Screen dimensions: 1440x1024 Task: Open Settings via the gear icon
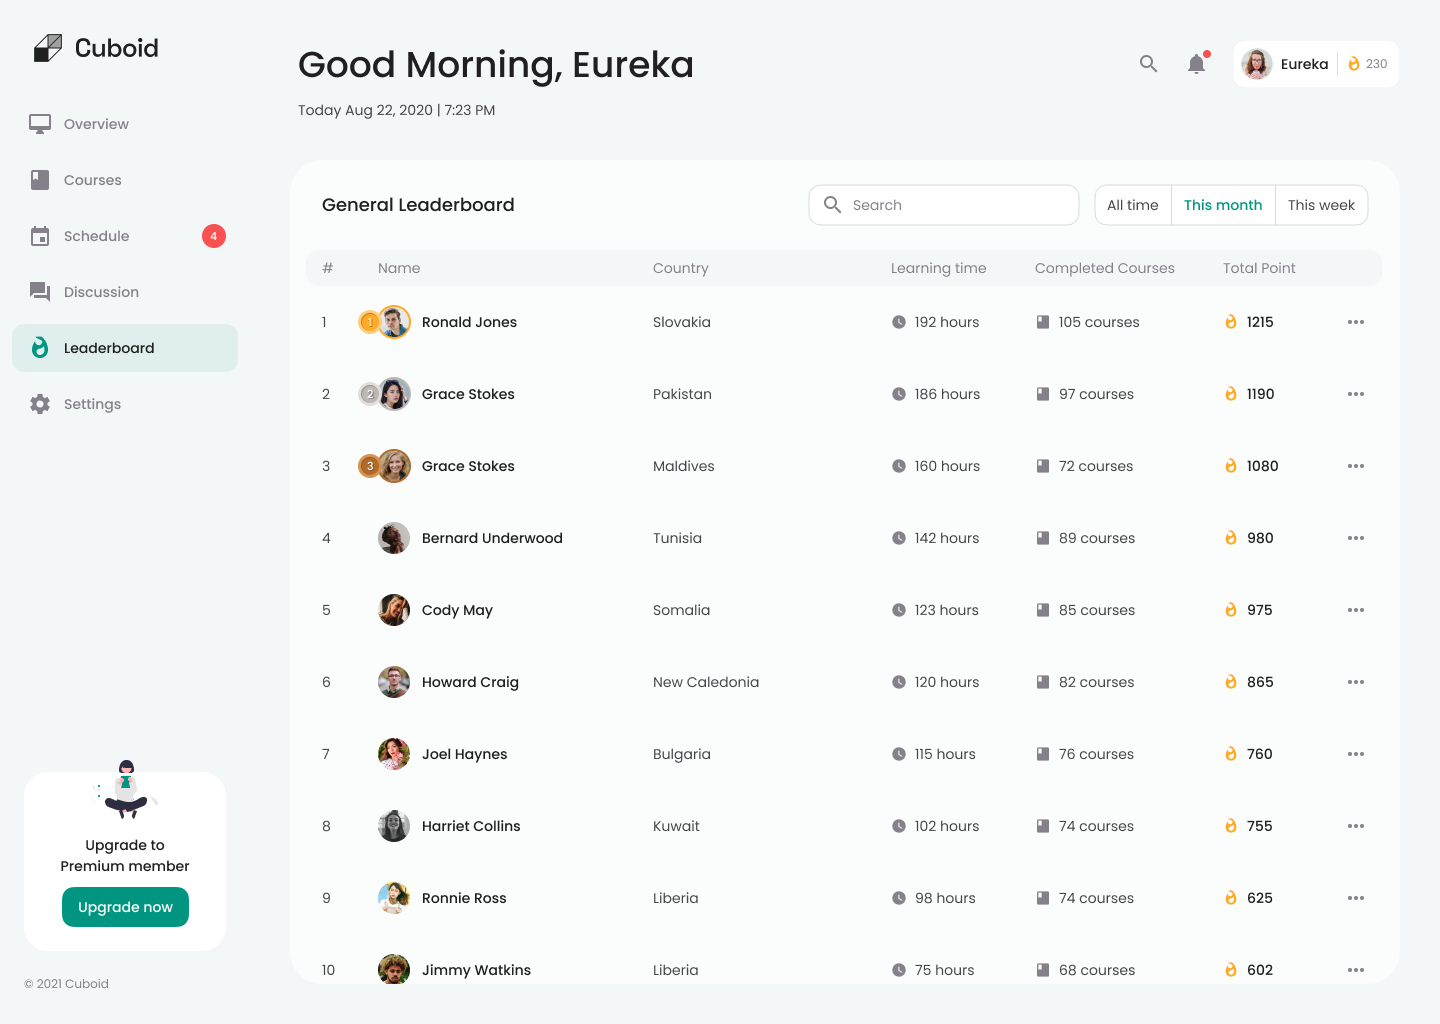40,404
